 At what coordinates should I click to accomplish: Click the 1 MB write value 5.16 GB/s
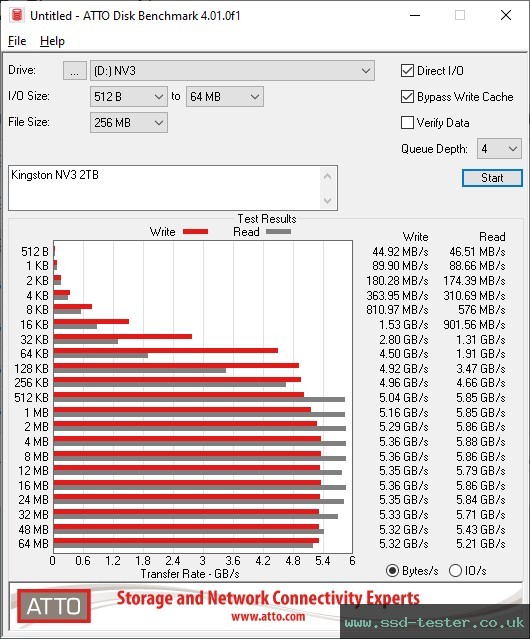coord(404,413)
